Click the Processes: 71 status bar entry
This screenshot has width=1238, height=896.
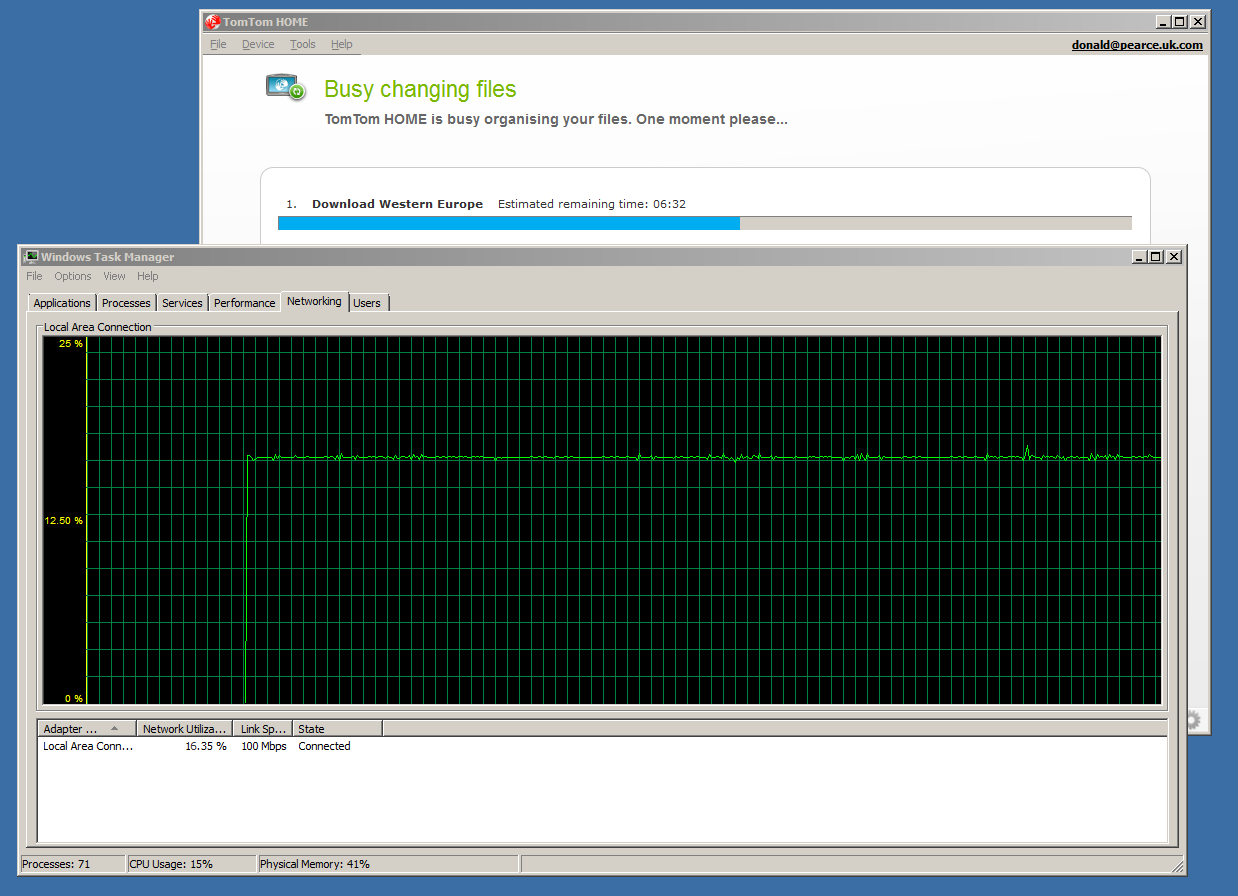click(72, 864)
